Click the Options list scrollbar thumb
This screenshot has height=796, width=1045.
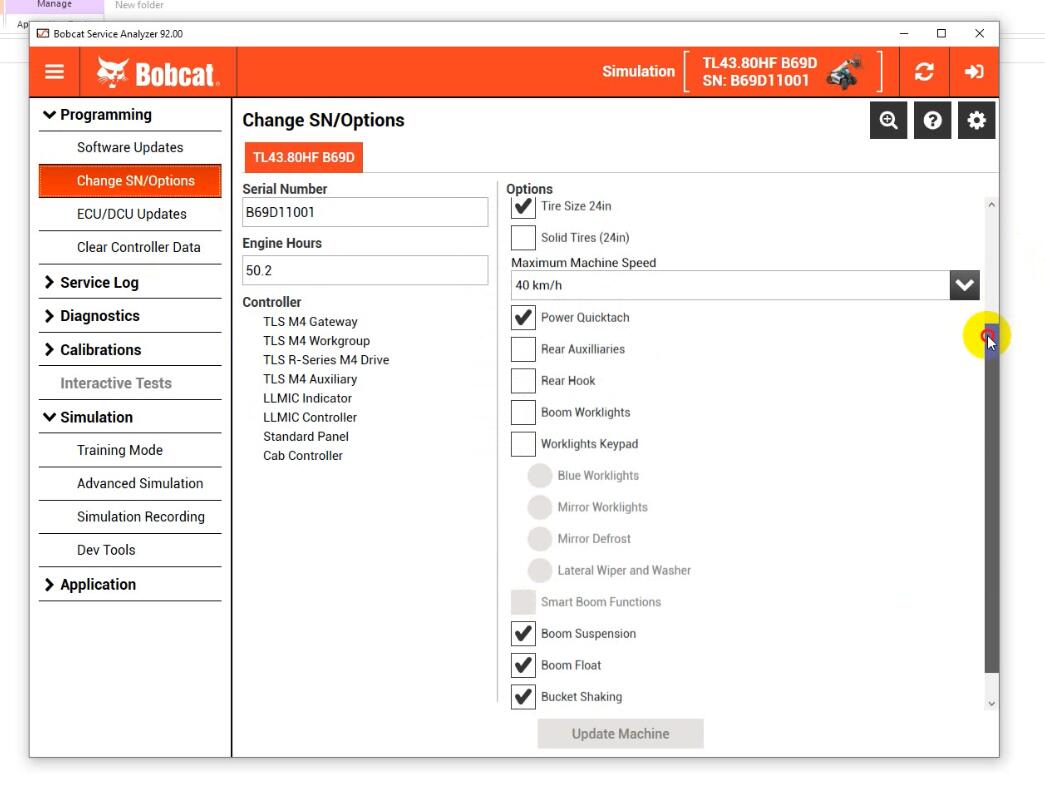tap(992, 498)
